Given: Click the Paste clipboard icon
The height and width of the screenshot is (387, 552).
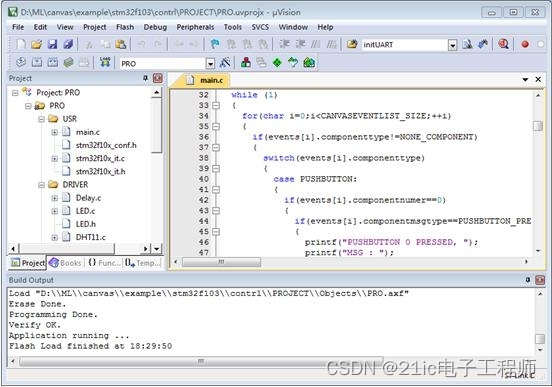Looking at the screenshot, I should click(x=121, y=44).
